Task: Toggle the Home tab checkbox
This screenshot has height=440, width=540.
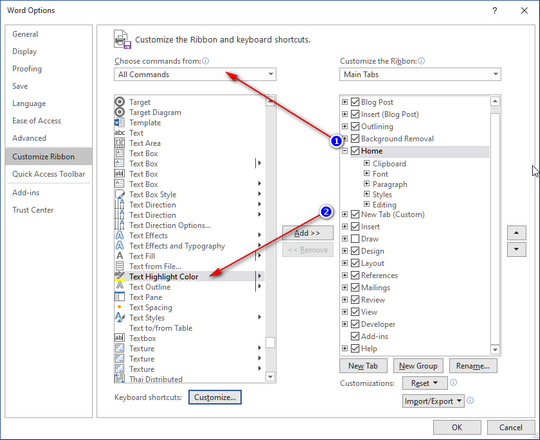Action: 355,151
